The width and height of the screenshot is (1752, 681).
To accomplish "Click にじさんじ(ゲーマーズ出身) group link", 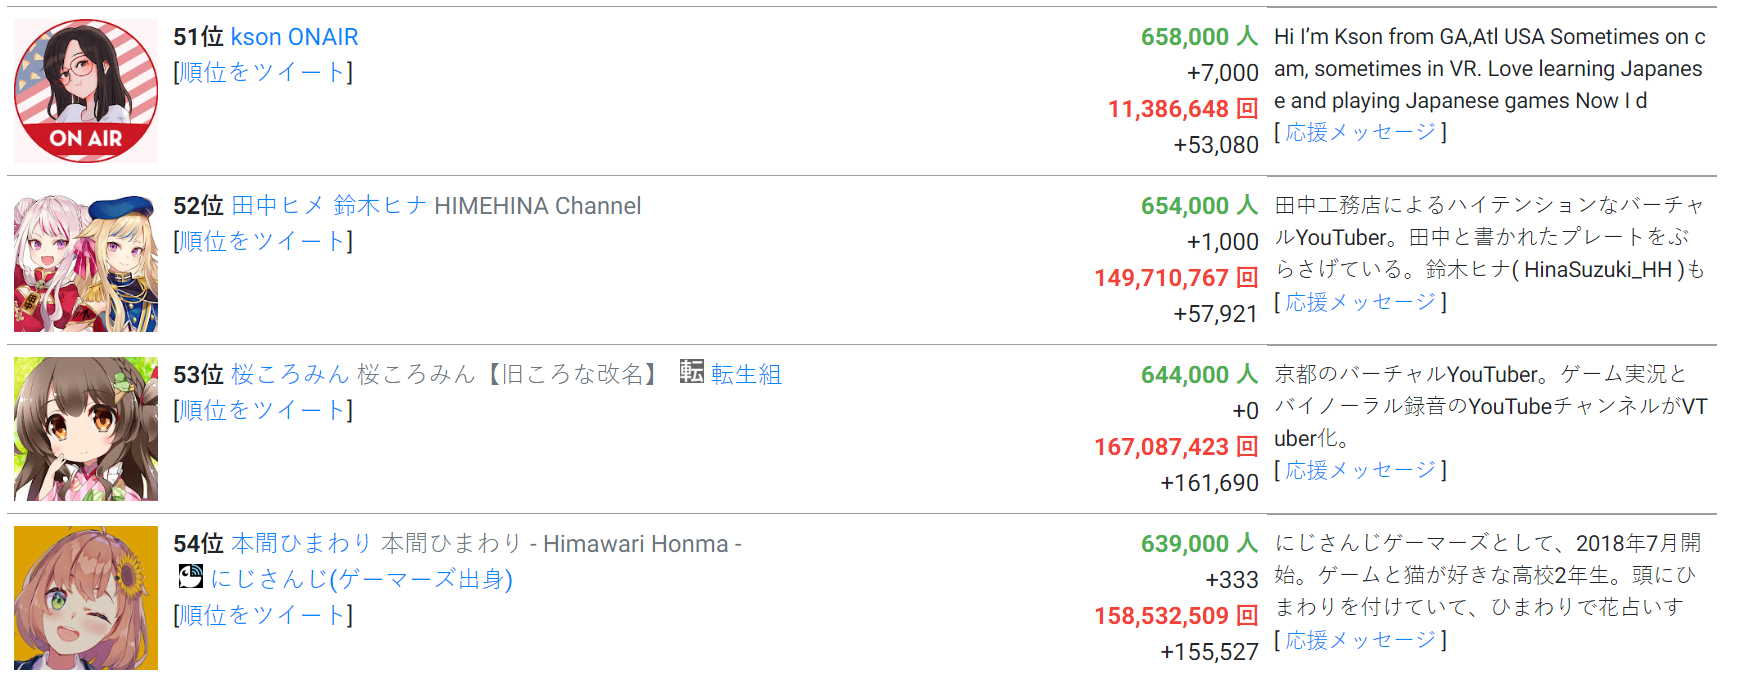I will click(361, 579).
